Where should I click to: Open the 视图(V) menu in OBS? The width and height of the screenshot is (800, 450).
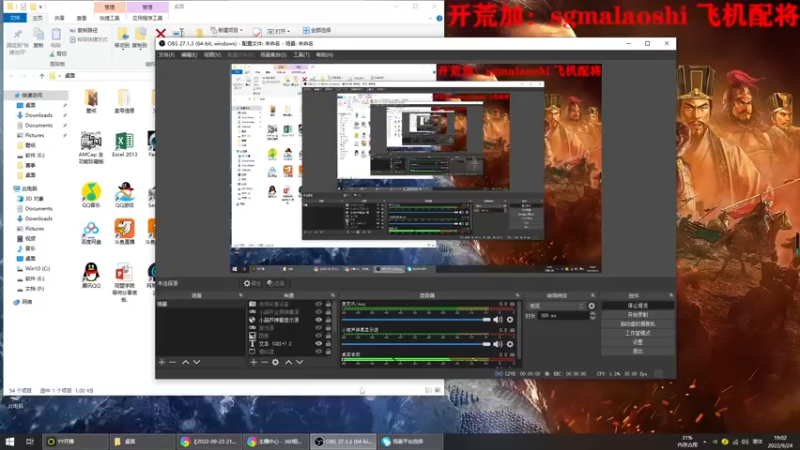click(212, 55)
